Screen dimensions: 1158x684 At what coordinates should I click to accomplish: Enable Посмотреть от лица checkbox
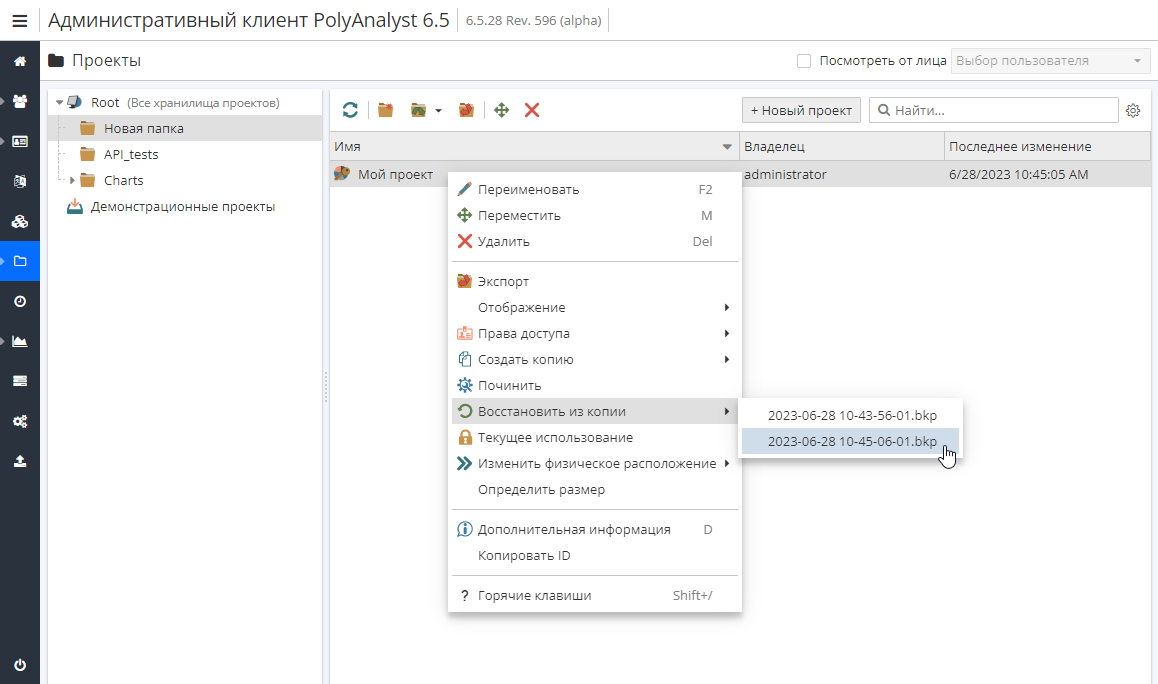804,61
